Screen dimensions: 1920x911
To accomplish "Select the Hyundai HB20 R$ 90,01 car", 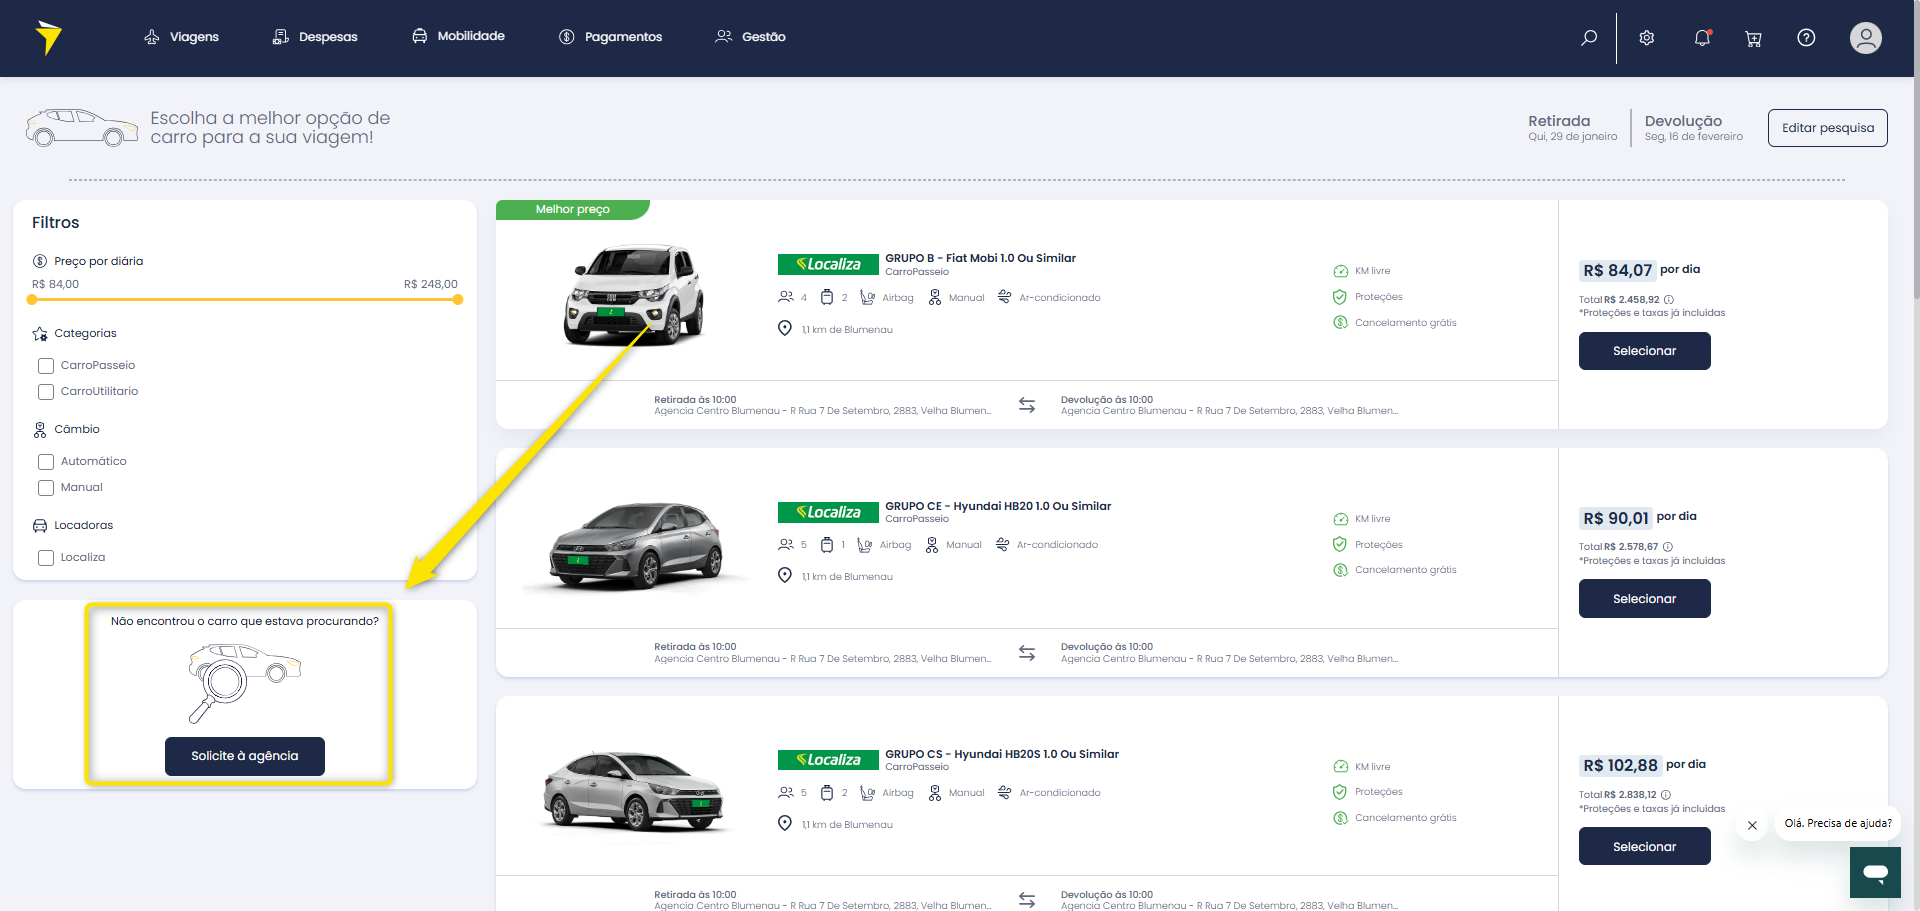I will point(1645,599).
